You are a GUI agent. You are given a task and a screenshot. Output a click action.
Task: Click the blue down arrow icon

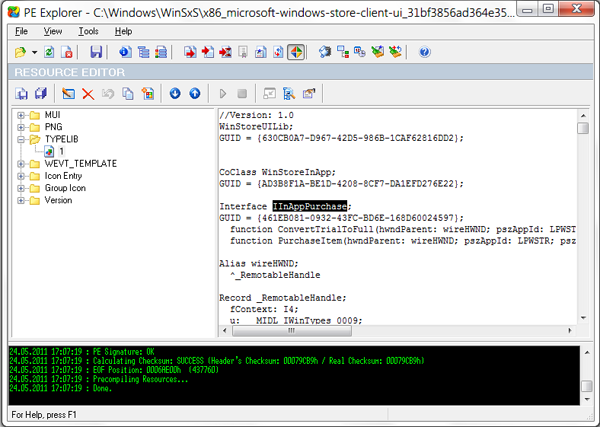click(x=175, y=93)
